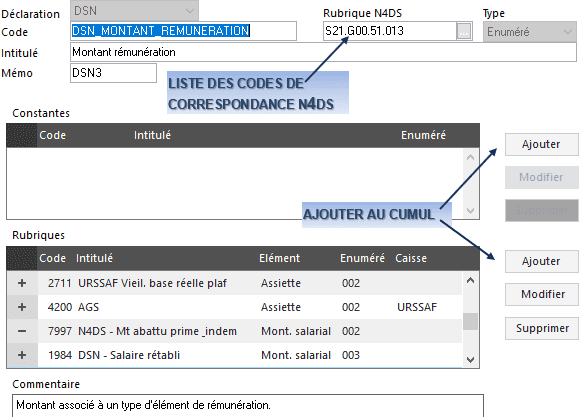Screen dimensions: 580x420
Task: Click the Code field DSN_MONTANT_REMUNERATION
Action: (183, 31)
